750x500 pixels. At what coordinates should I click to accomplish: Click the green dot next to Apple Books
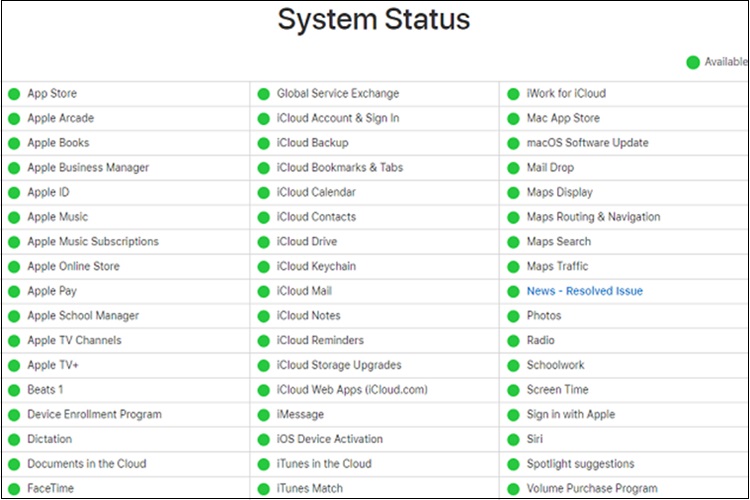tap(14, 143)
